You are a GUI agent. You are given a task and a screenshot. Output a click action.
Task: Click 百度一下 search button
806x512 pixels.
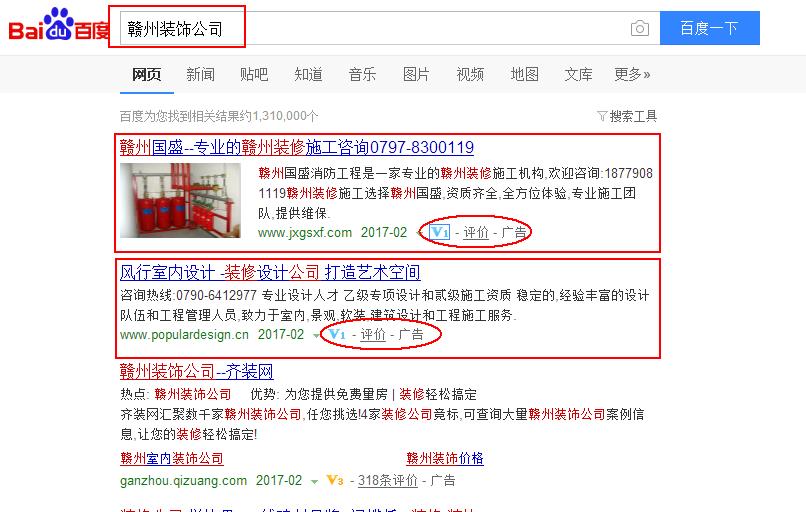coord(710,28)
